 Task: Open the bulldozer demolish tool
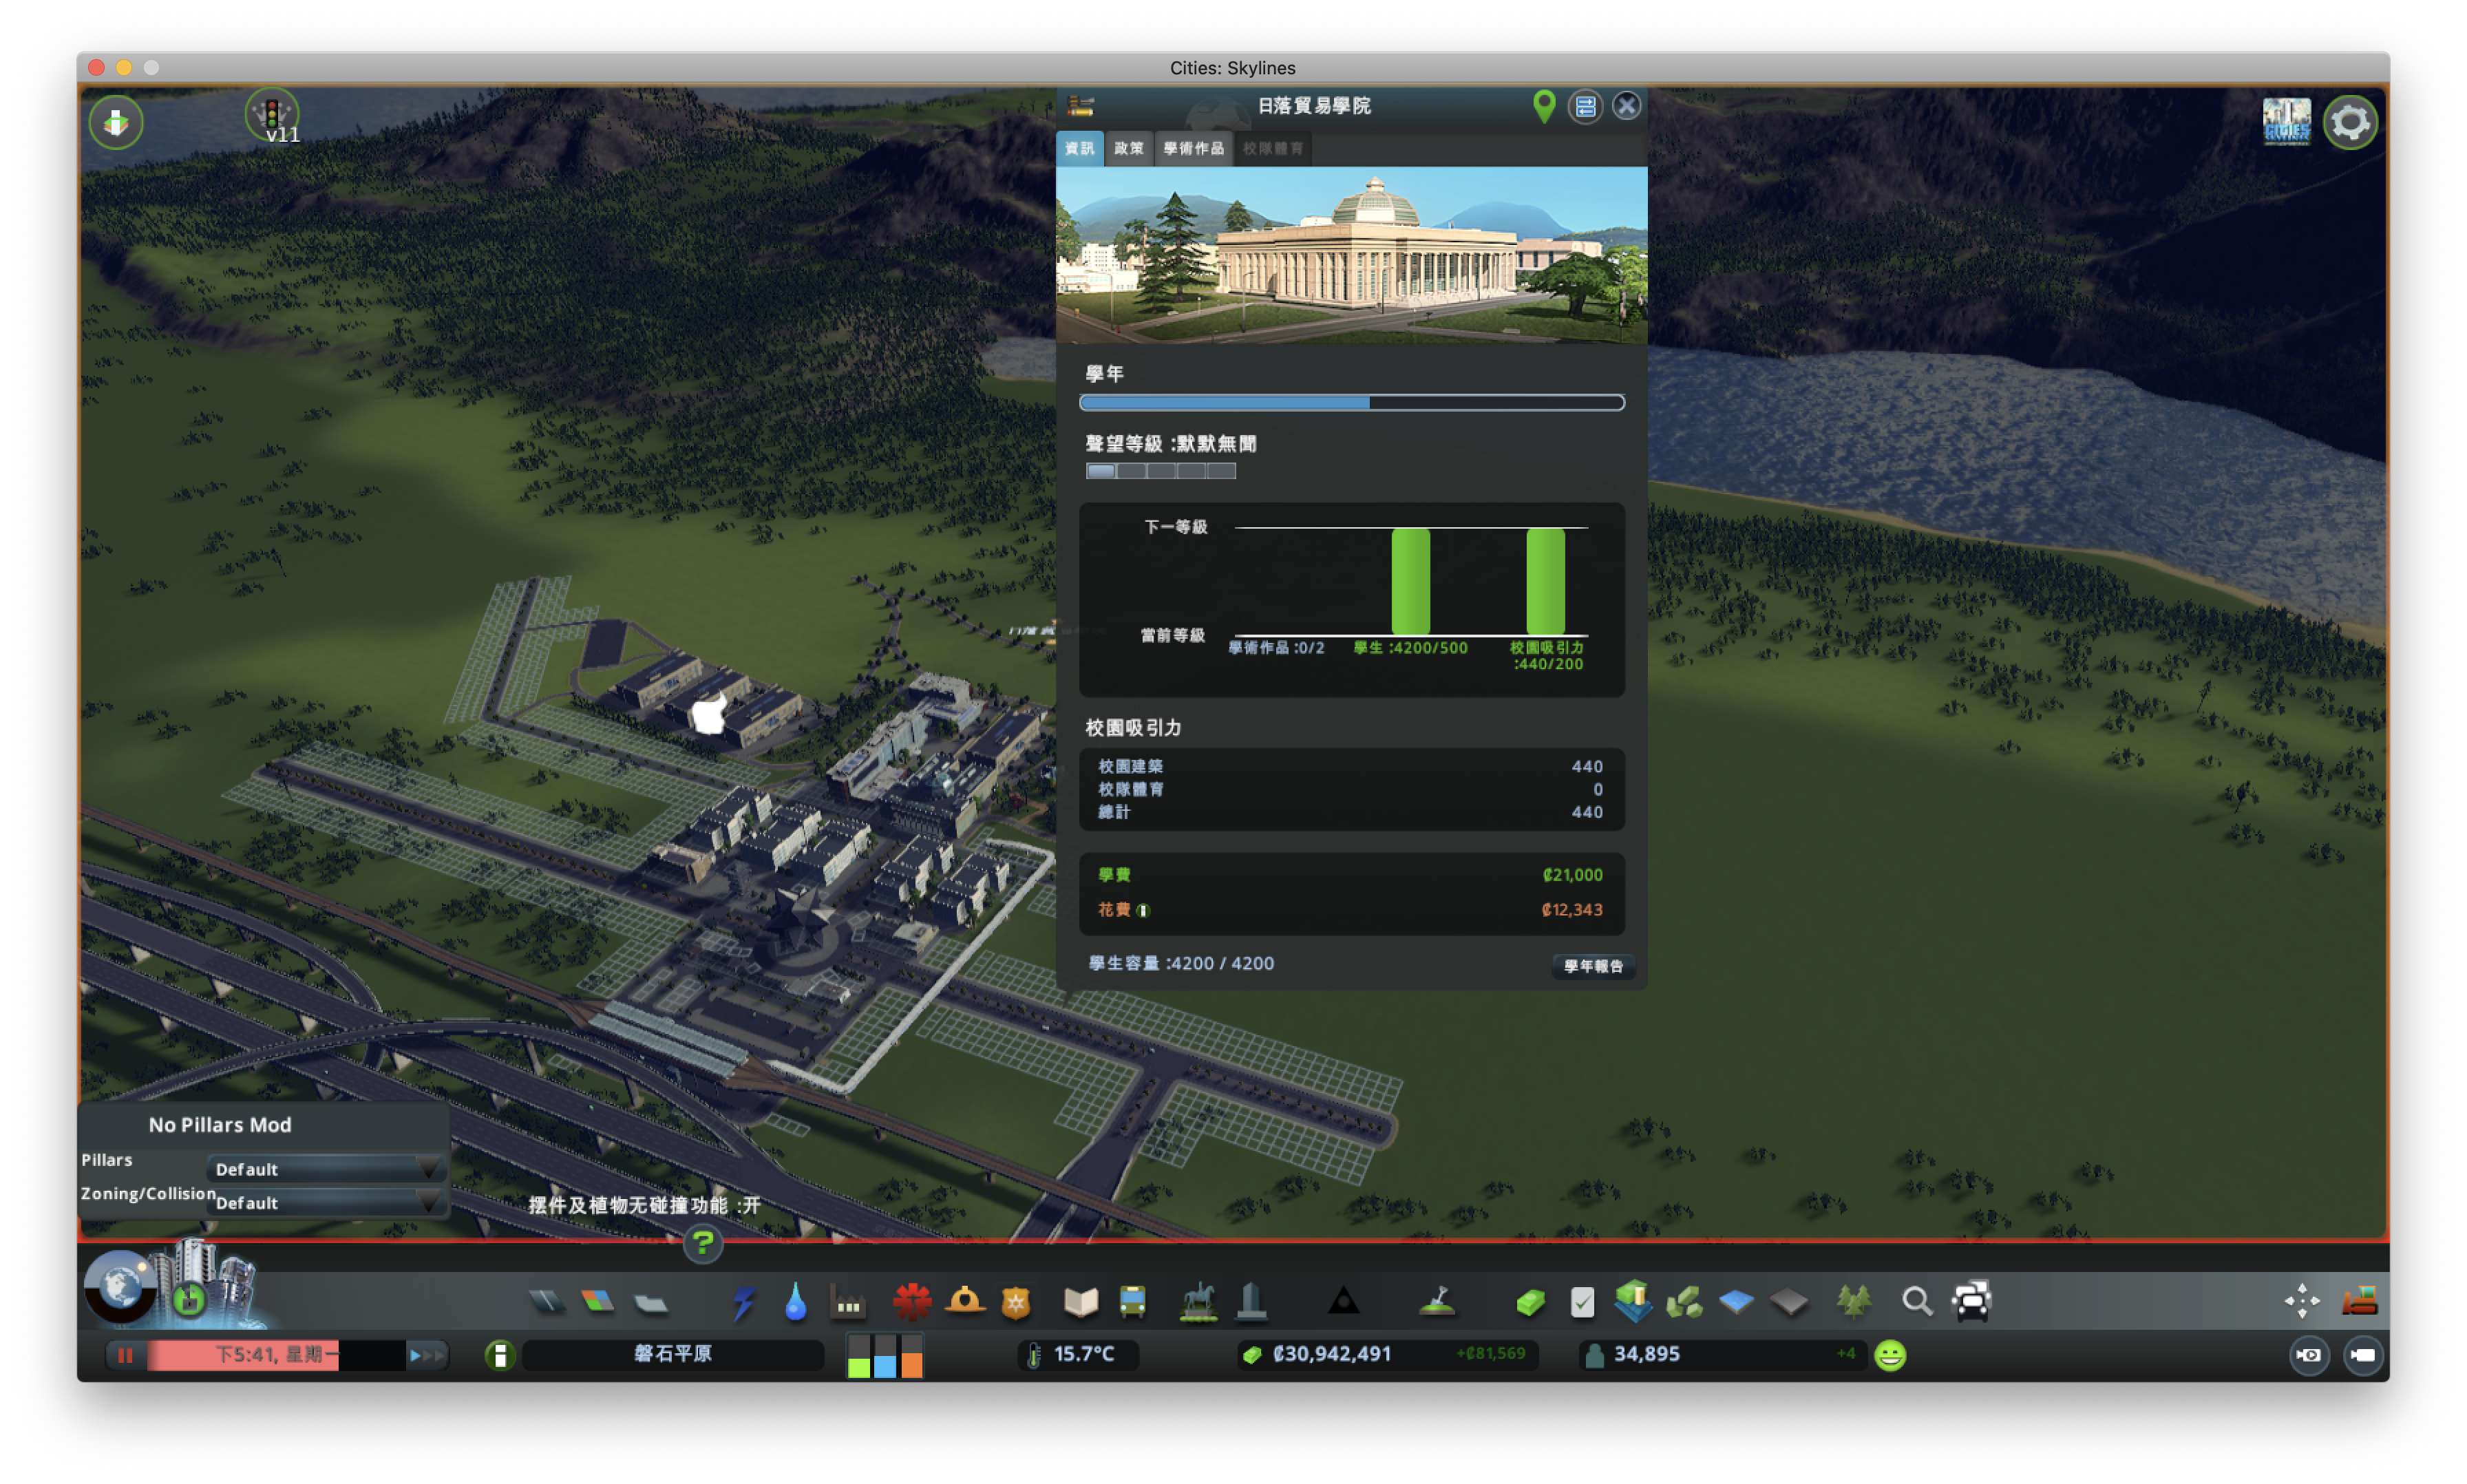tap(2359, 1301)
